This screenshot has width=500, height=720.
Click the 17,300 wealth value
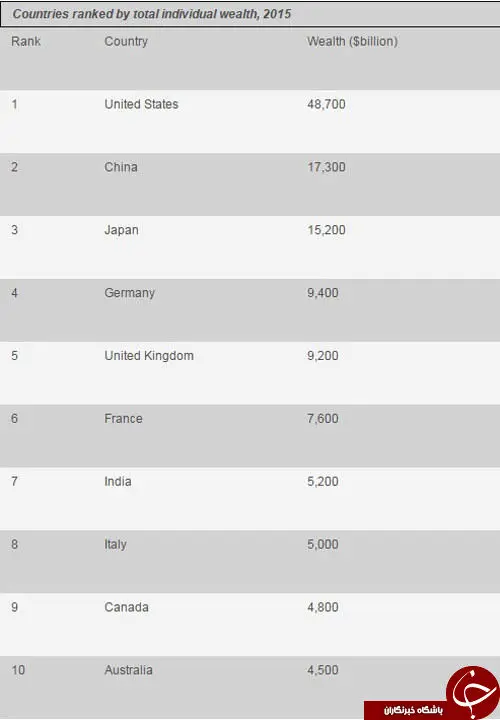(326, 167)
